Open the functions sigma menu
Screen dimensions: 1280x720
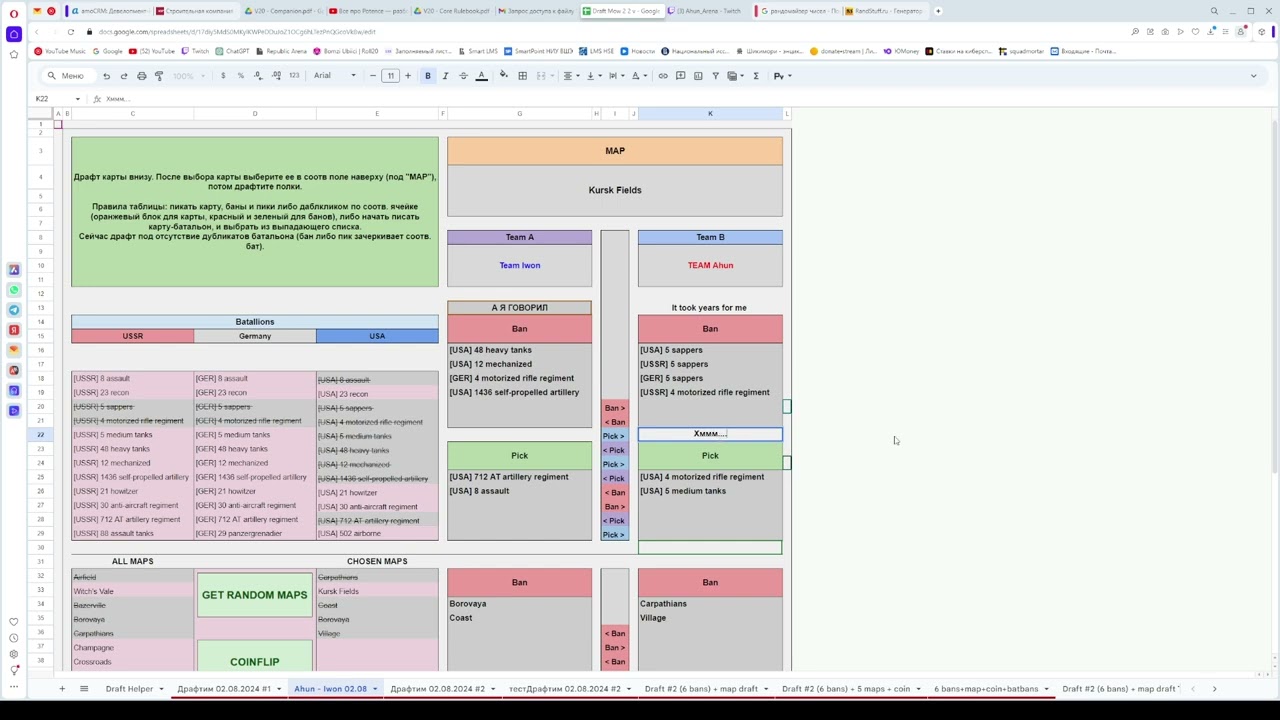click(x=756, y=76)
